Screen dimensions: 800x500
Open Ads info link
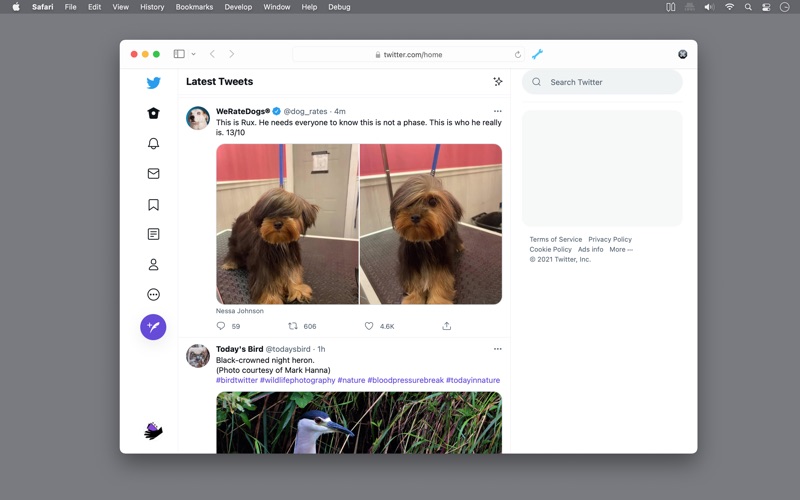pyautogui.click(x=590, y=249)
